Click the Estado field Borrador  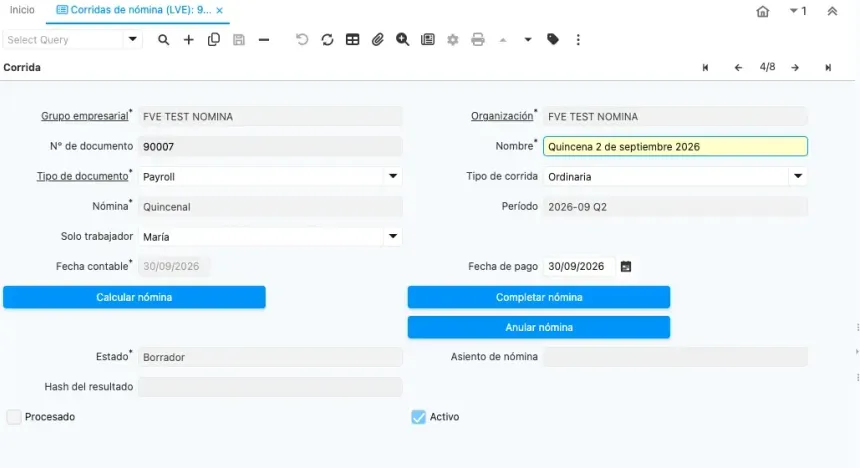click(270, 357)
